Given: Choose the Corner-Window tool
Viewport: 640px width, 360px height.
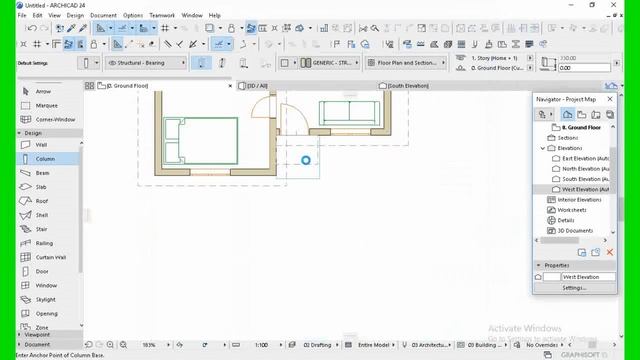Looking at the screenshot, I should point(55,120).
